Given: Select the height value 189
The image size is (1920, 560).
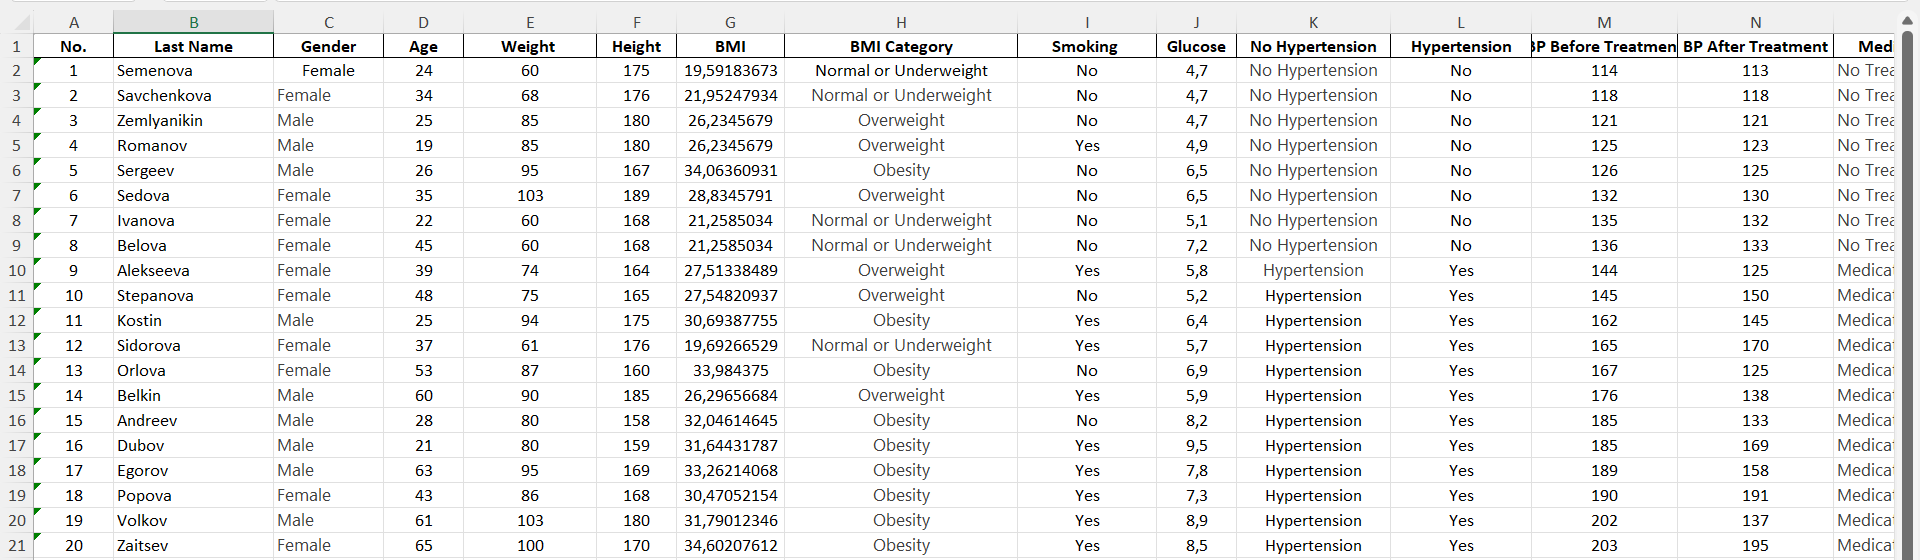Looking at the screenshot, I should (636, 195).
